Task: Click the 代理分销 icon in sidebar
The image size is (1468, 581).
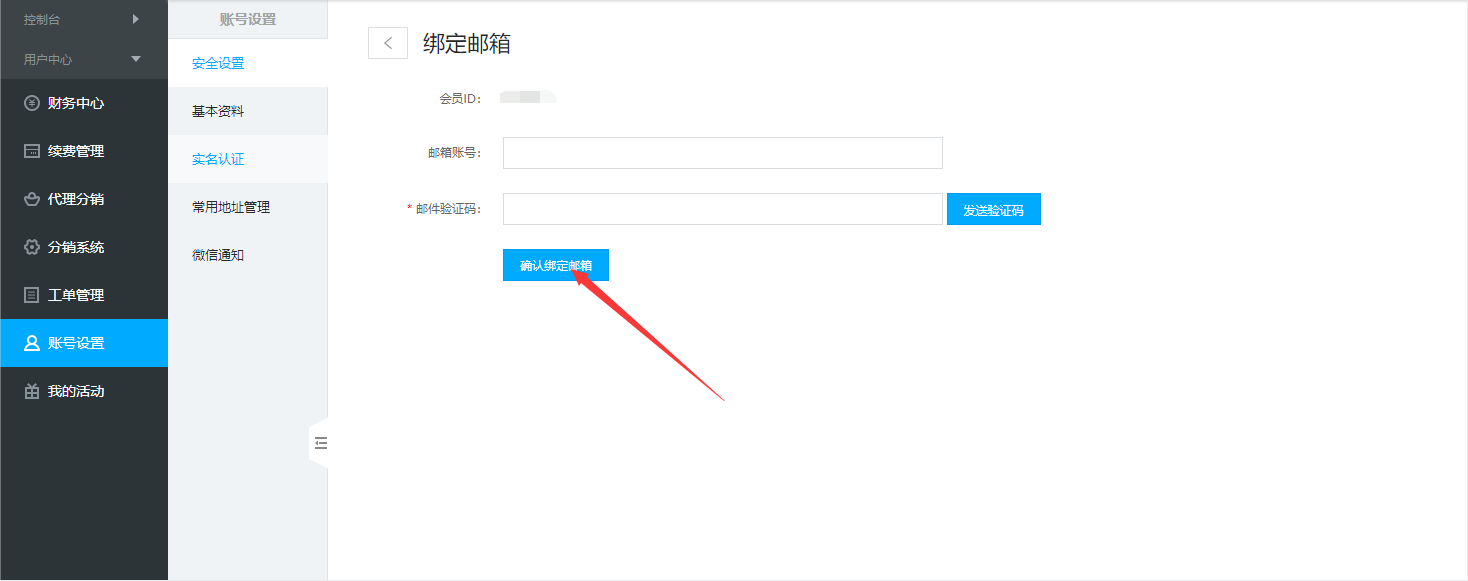Action: point(32,199)
